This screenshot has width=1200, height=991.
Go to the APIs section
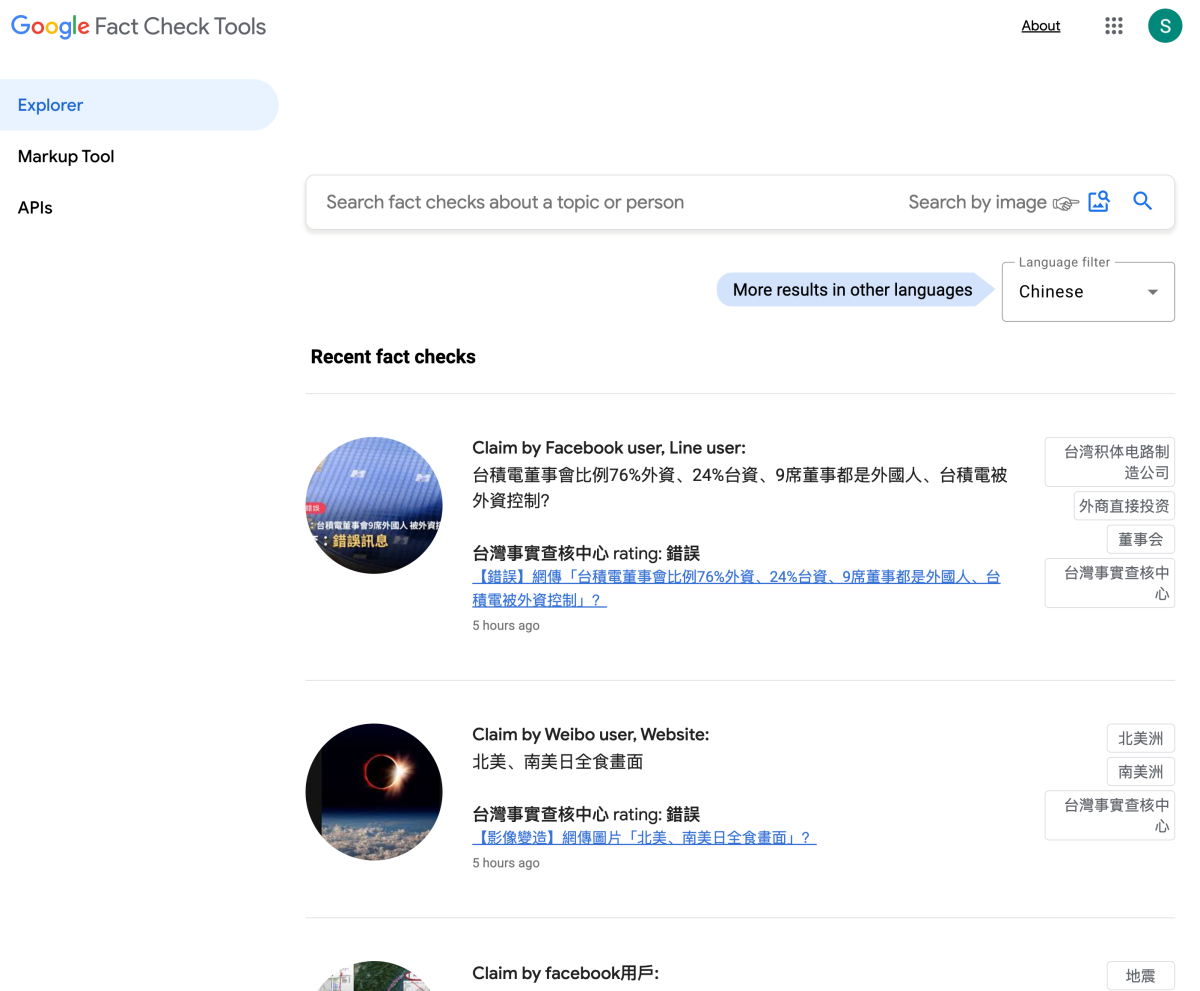(35, 208)
